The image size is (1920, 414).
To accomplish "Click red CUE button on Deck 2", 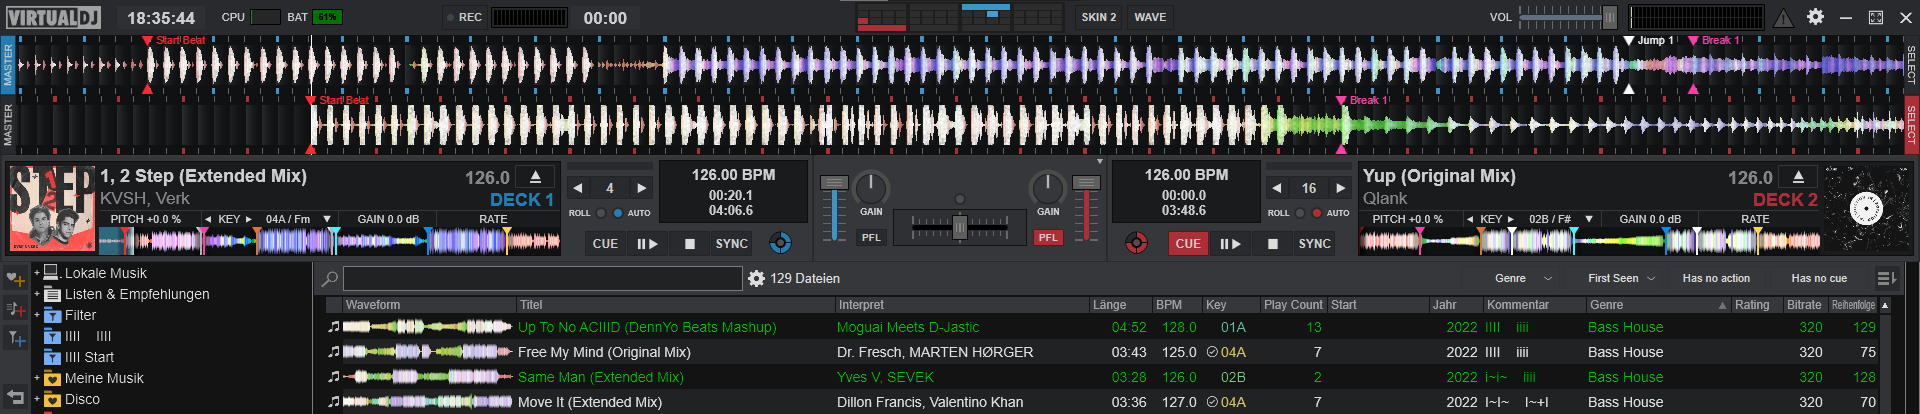I will (1188, 243).
